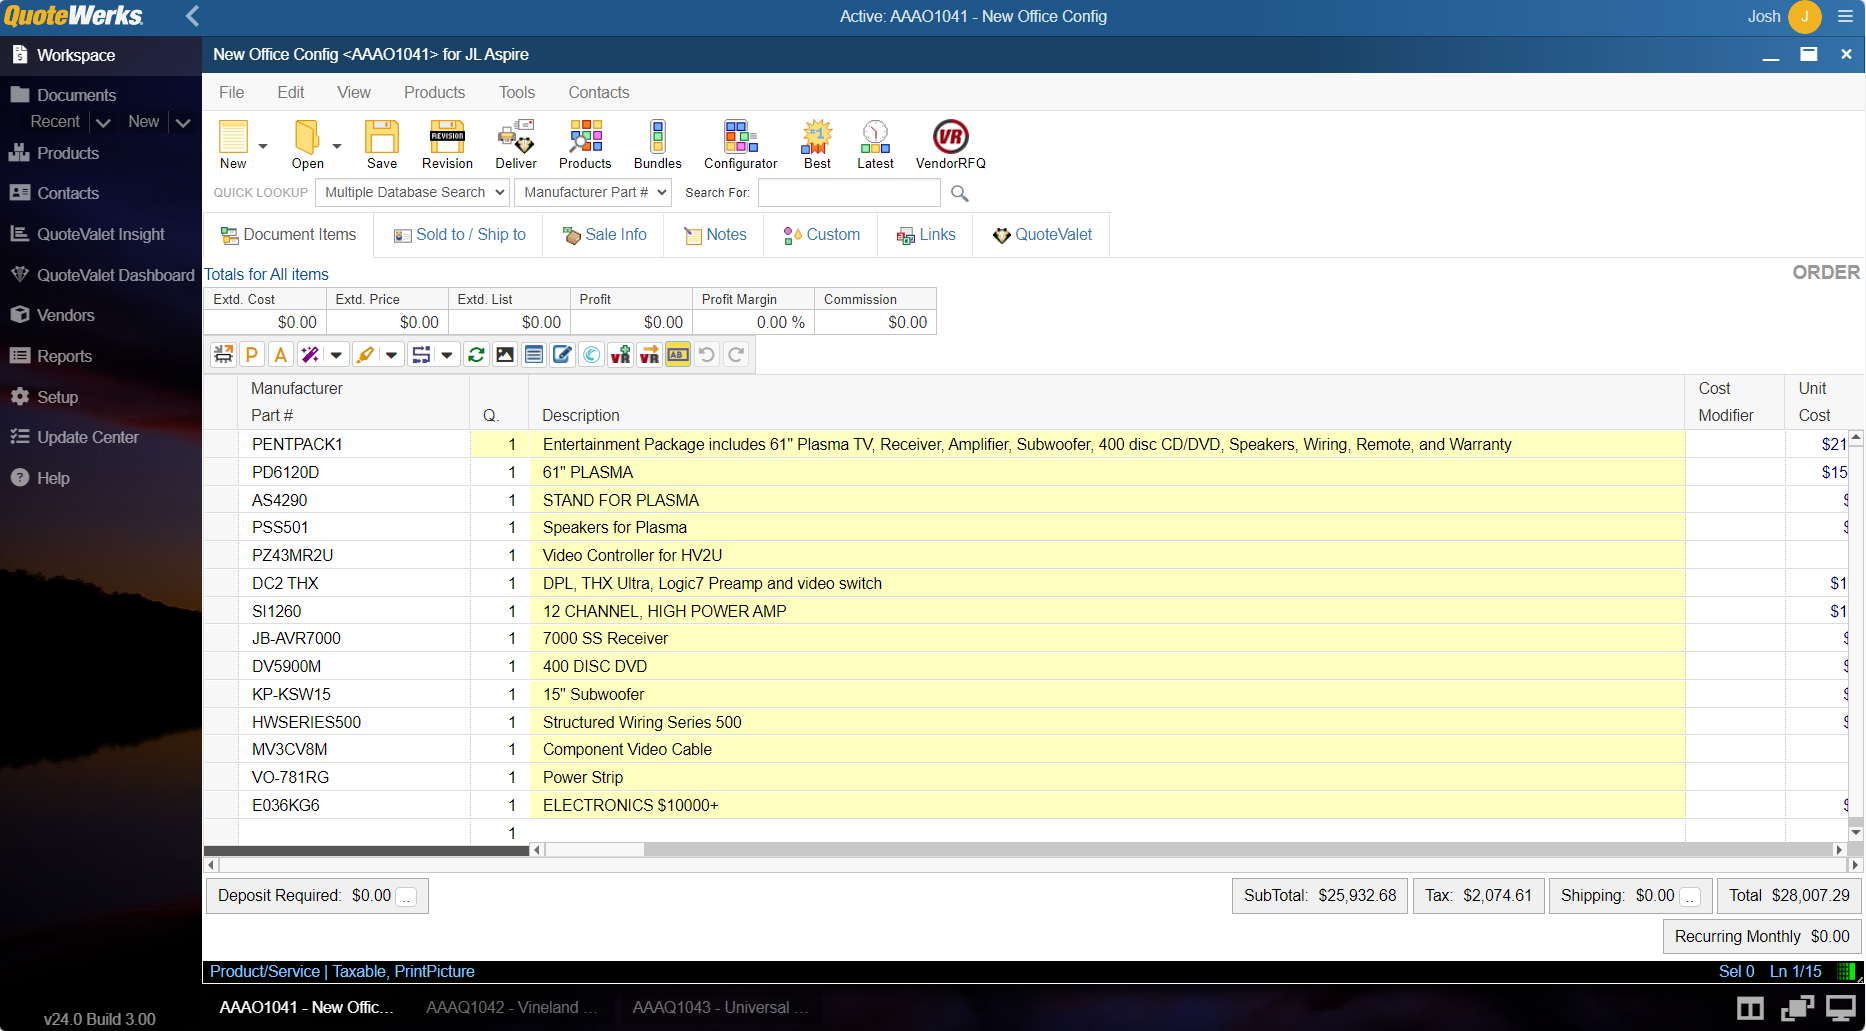Click the Deposit Required ellipsis button

click(x=407, y=897)
